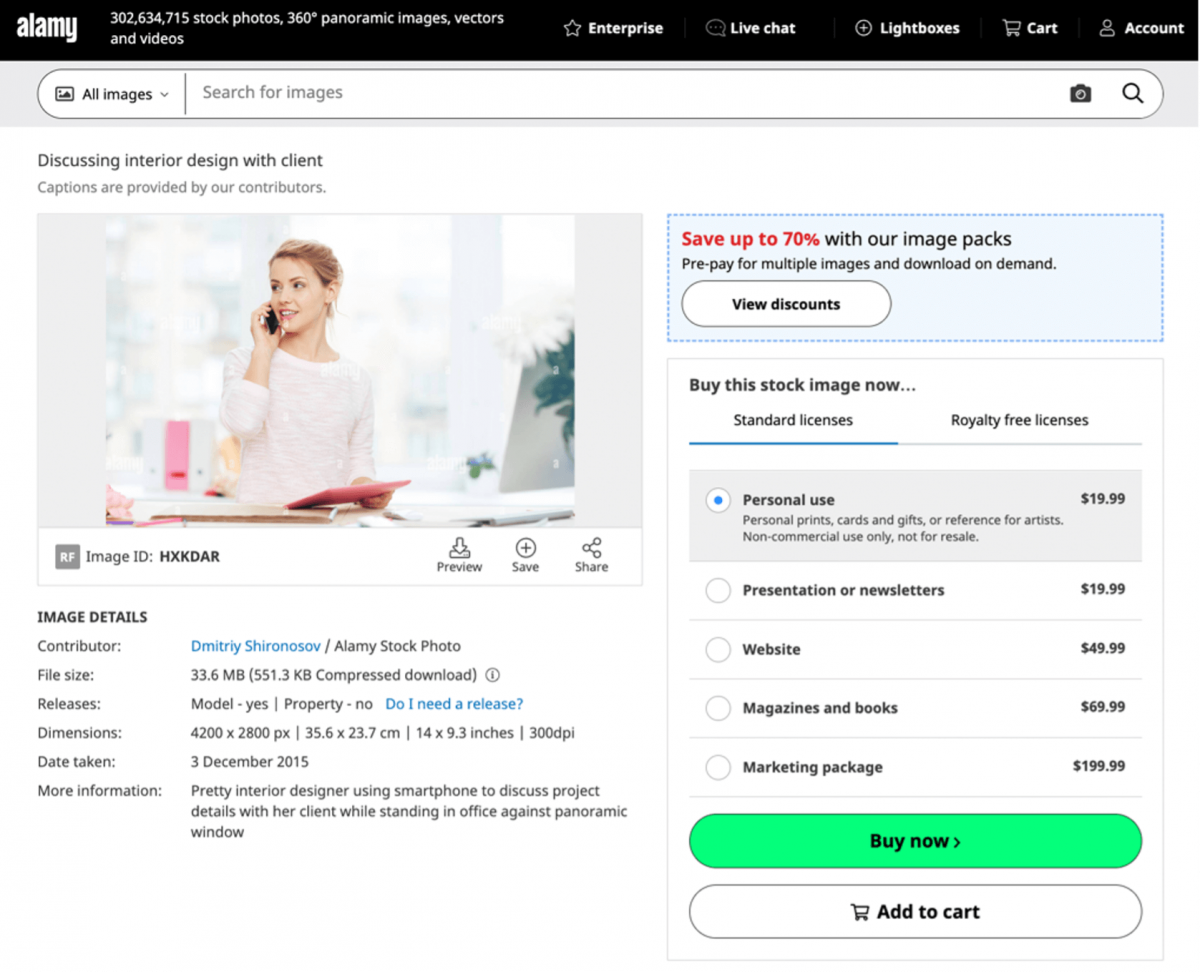This screenshot has width=1200, height=972.
Task: Search by image using camera icon
Action: (x=1080, y=93)
